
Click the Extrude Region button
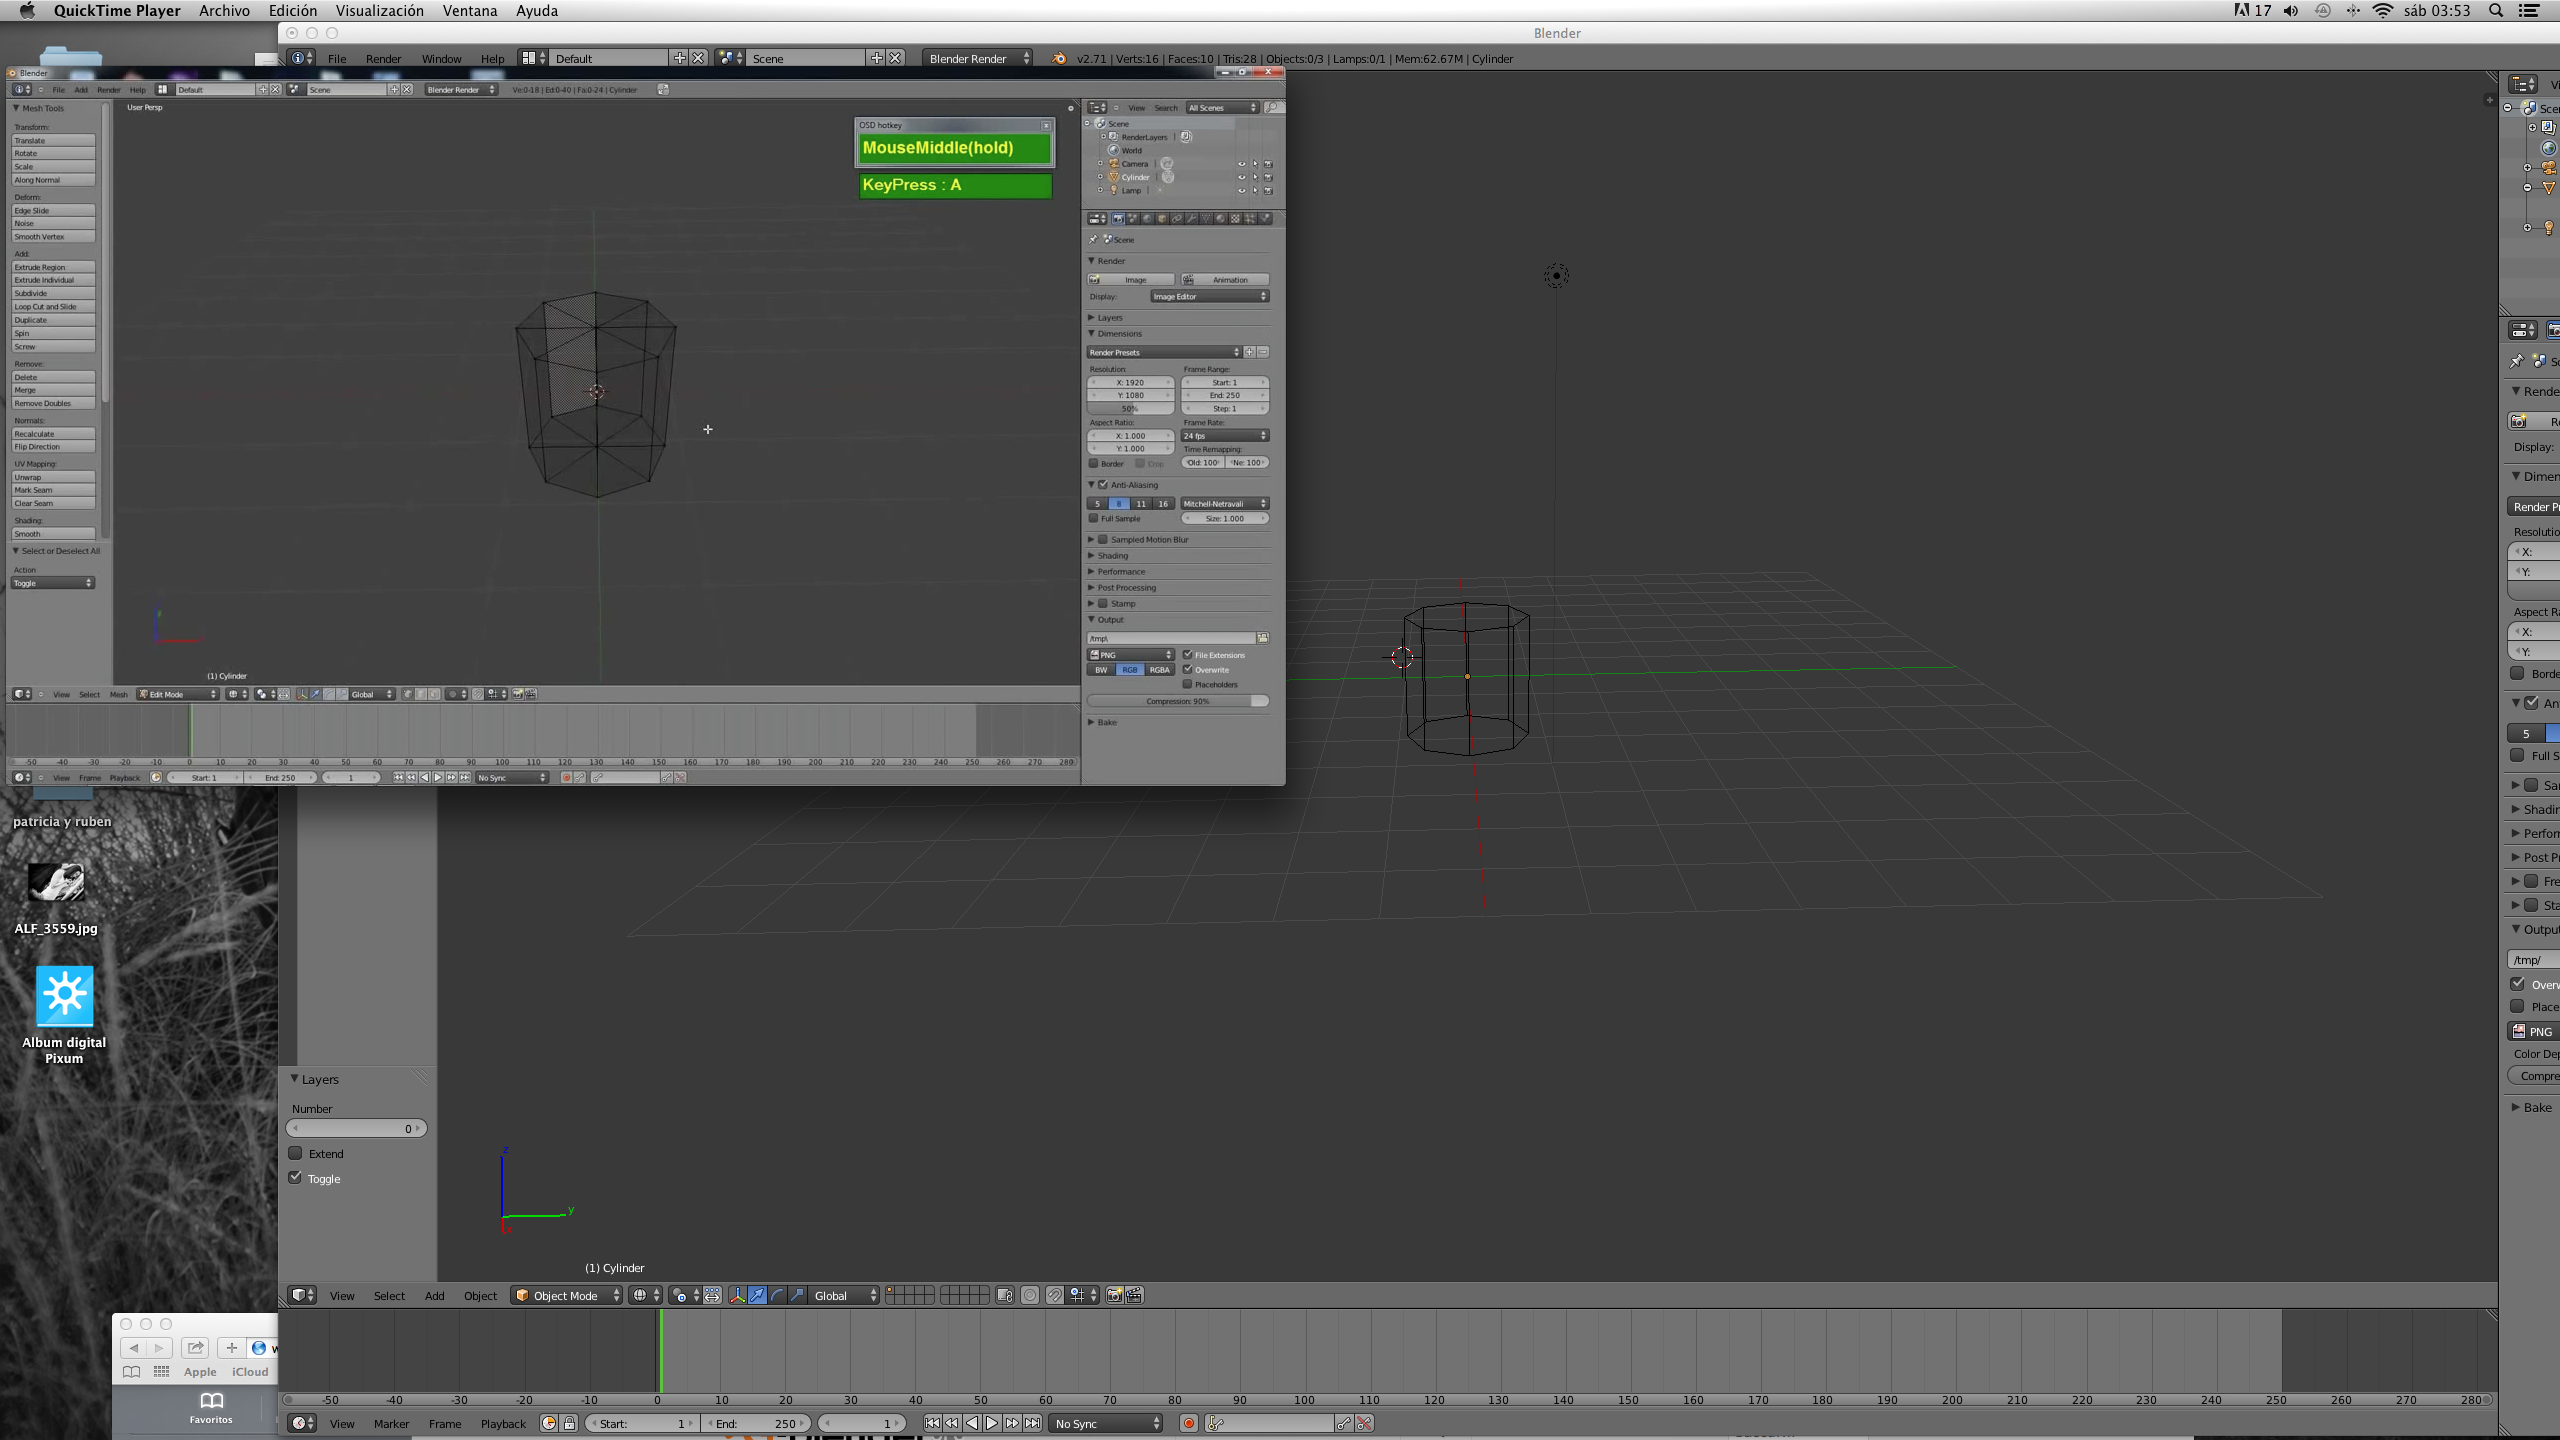tap(53, 267)
